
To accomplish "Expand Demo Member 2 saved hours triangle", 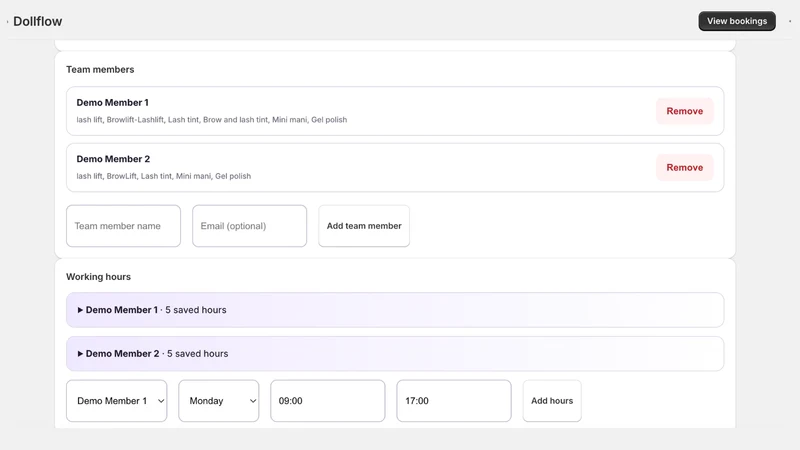I will pyautogui.click(x=80, y=354).
